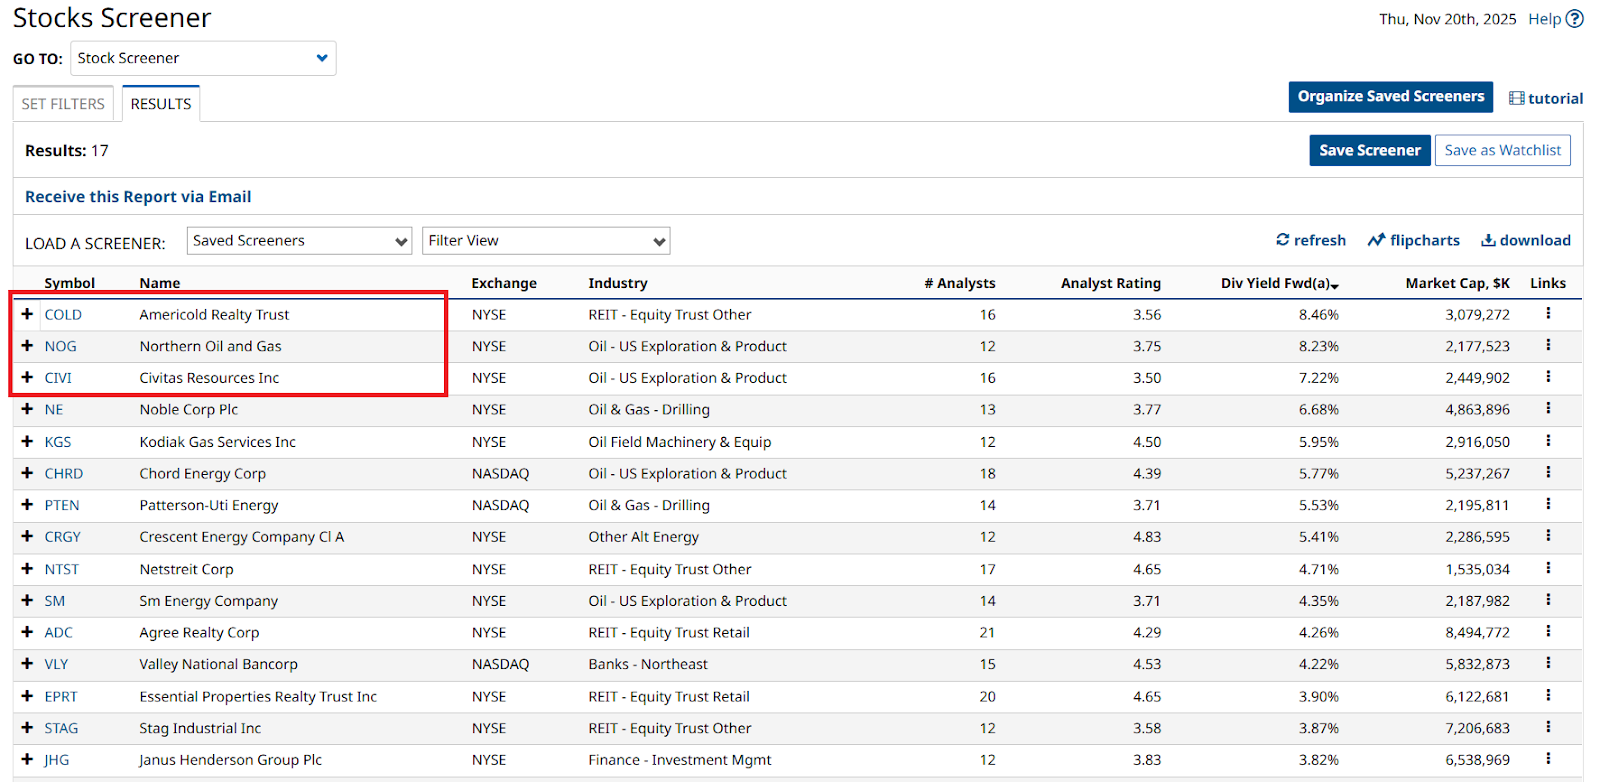The width and height of the screenshot is (1600, 782).
Task: Open the tutorial video link
Action: point(1546,98)
